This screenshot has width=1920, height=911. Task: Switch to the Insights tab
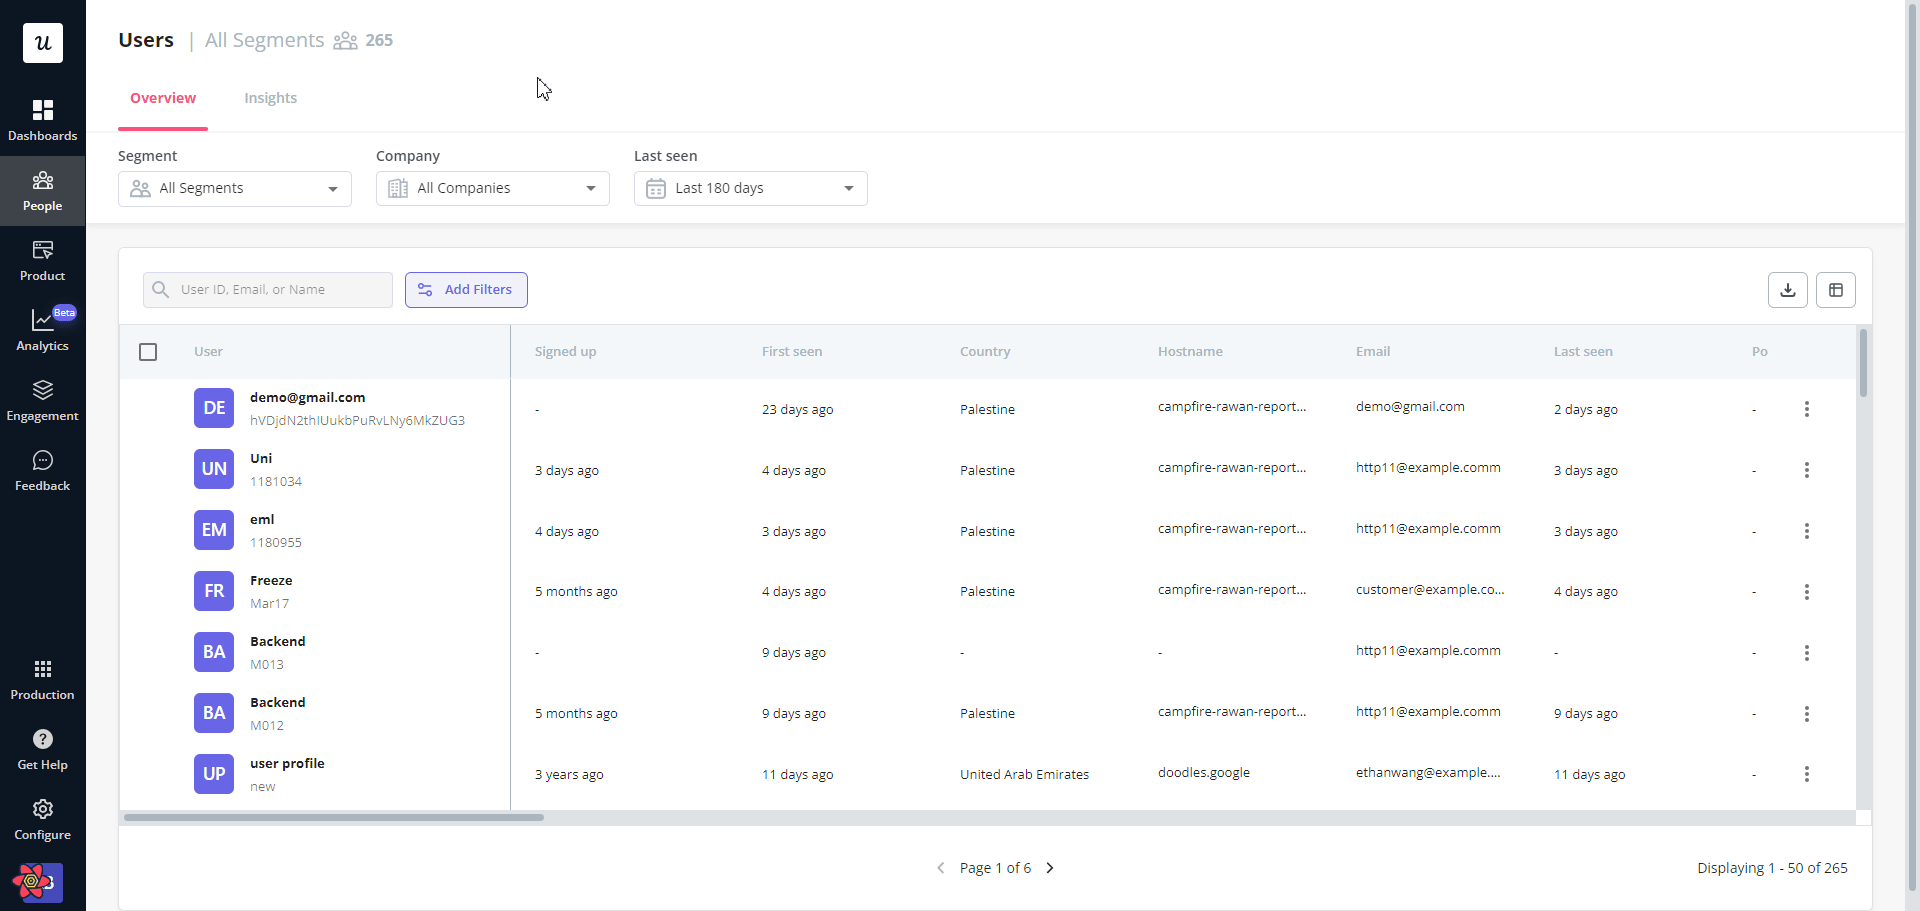click(270, 98)
